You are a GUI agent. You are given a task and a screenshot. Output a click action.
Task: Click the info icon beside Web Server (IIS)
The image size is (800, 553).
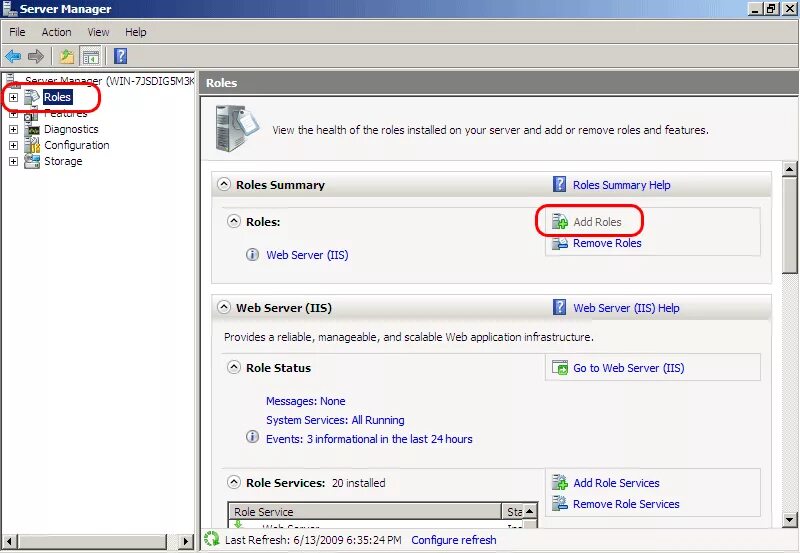point(252,255)
